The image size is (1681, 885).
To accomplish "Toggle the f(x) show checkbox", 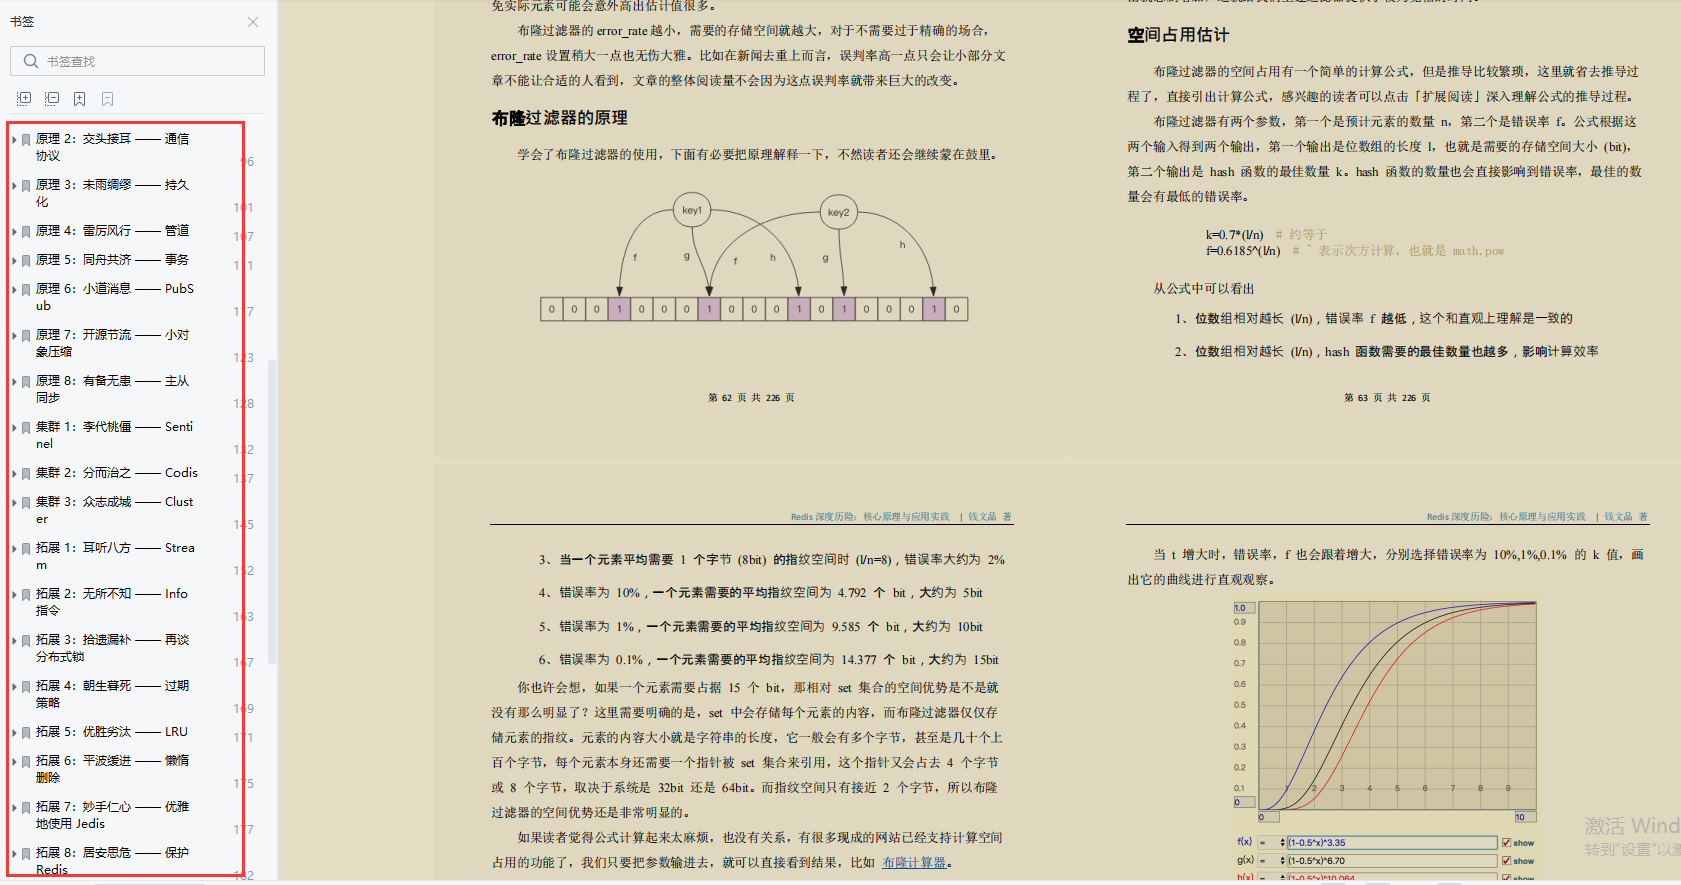I will 1507,843.
